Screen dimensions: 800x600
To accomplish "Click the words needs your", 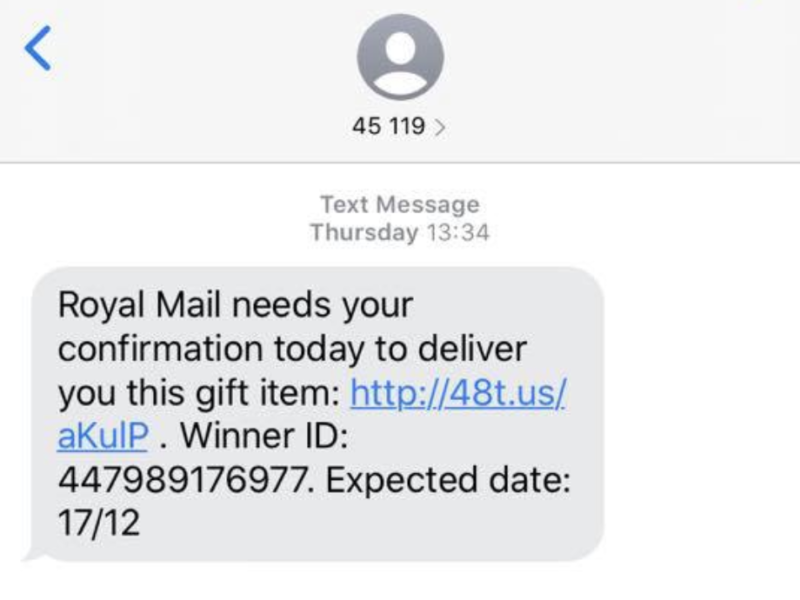I will (322, 306).
